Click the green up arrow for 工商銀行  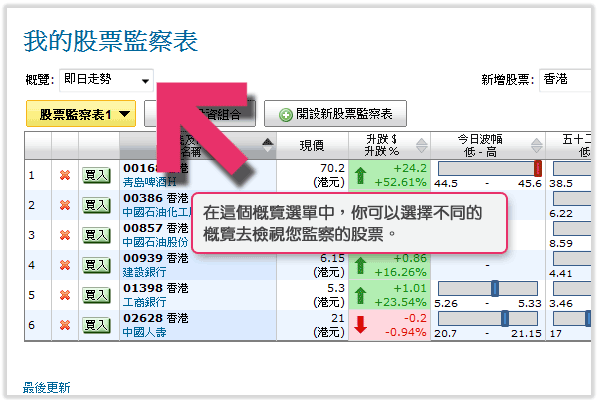point(360,296)
